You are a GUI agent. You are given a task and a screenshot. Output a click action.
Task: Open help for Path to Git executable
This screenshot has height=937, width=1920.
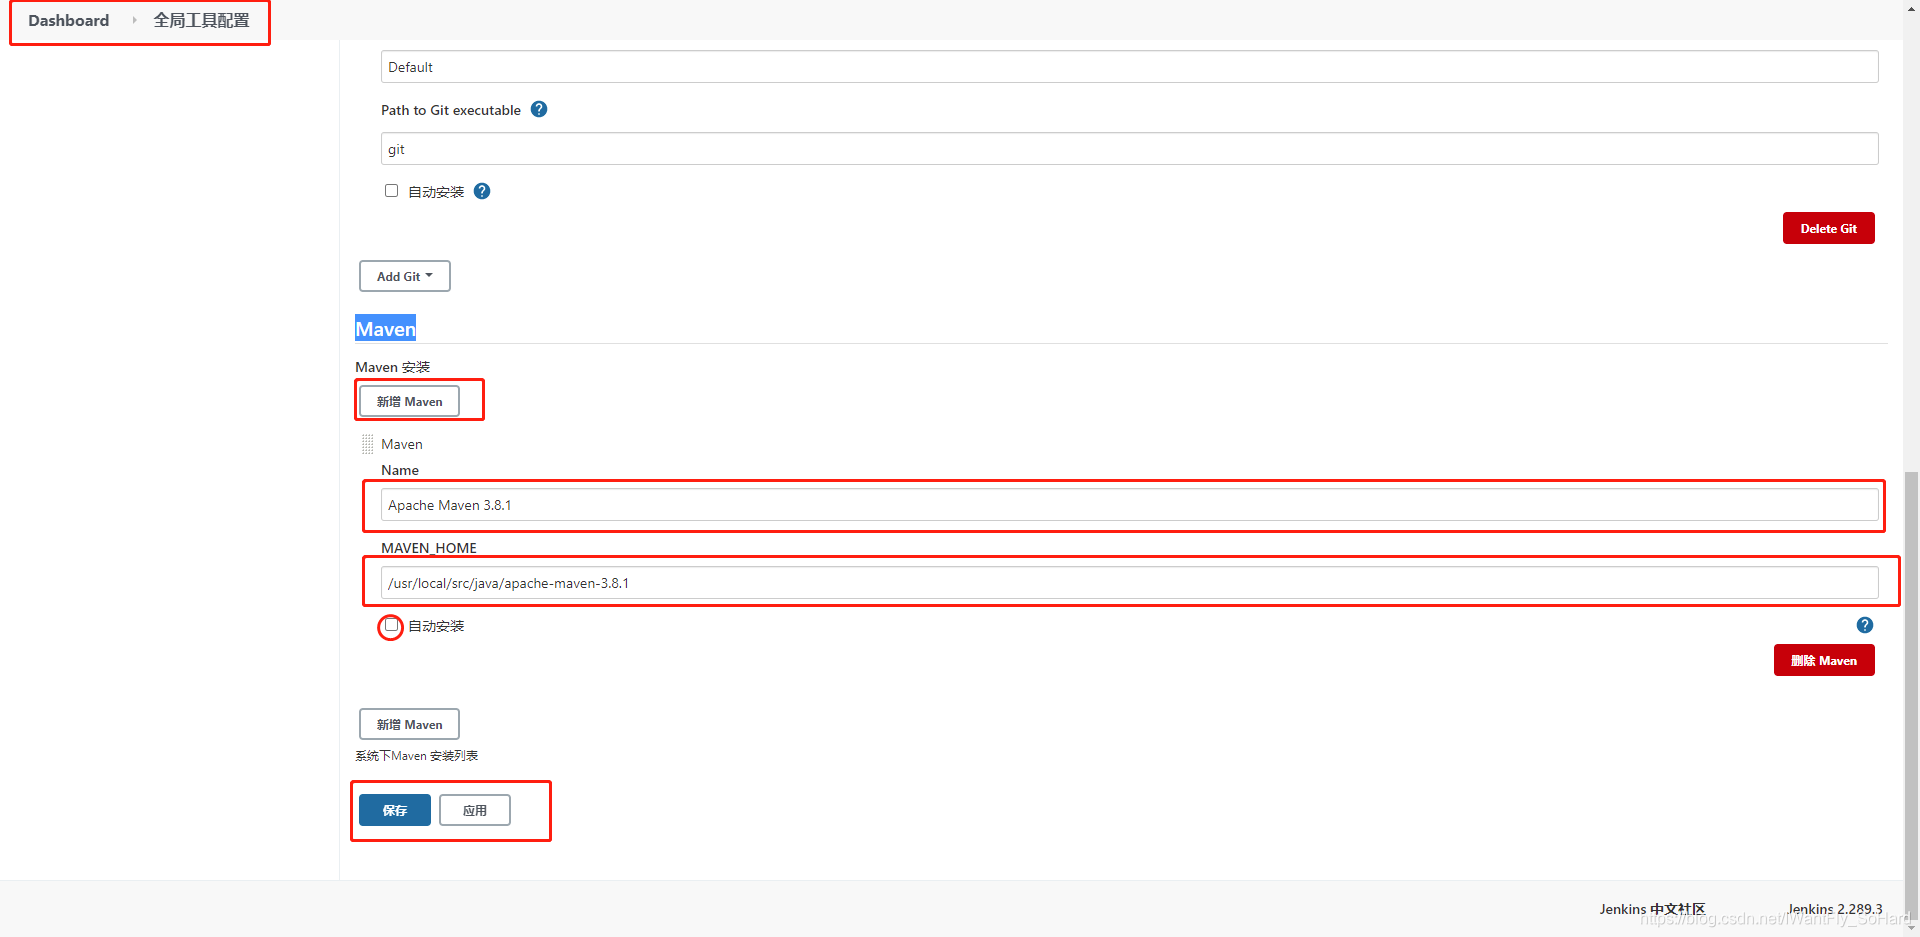pos(539,109)
